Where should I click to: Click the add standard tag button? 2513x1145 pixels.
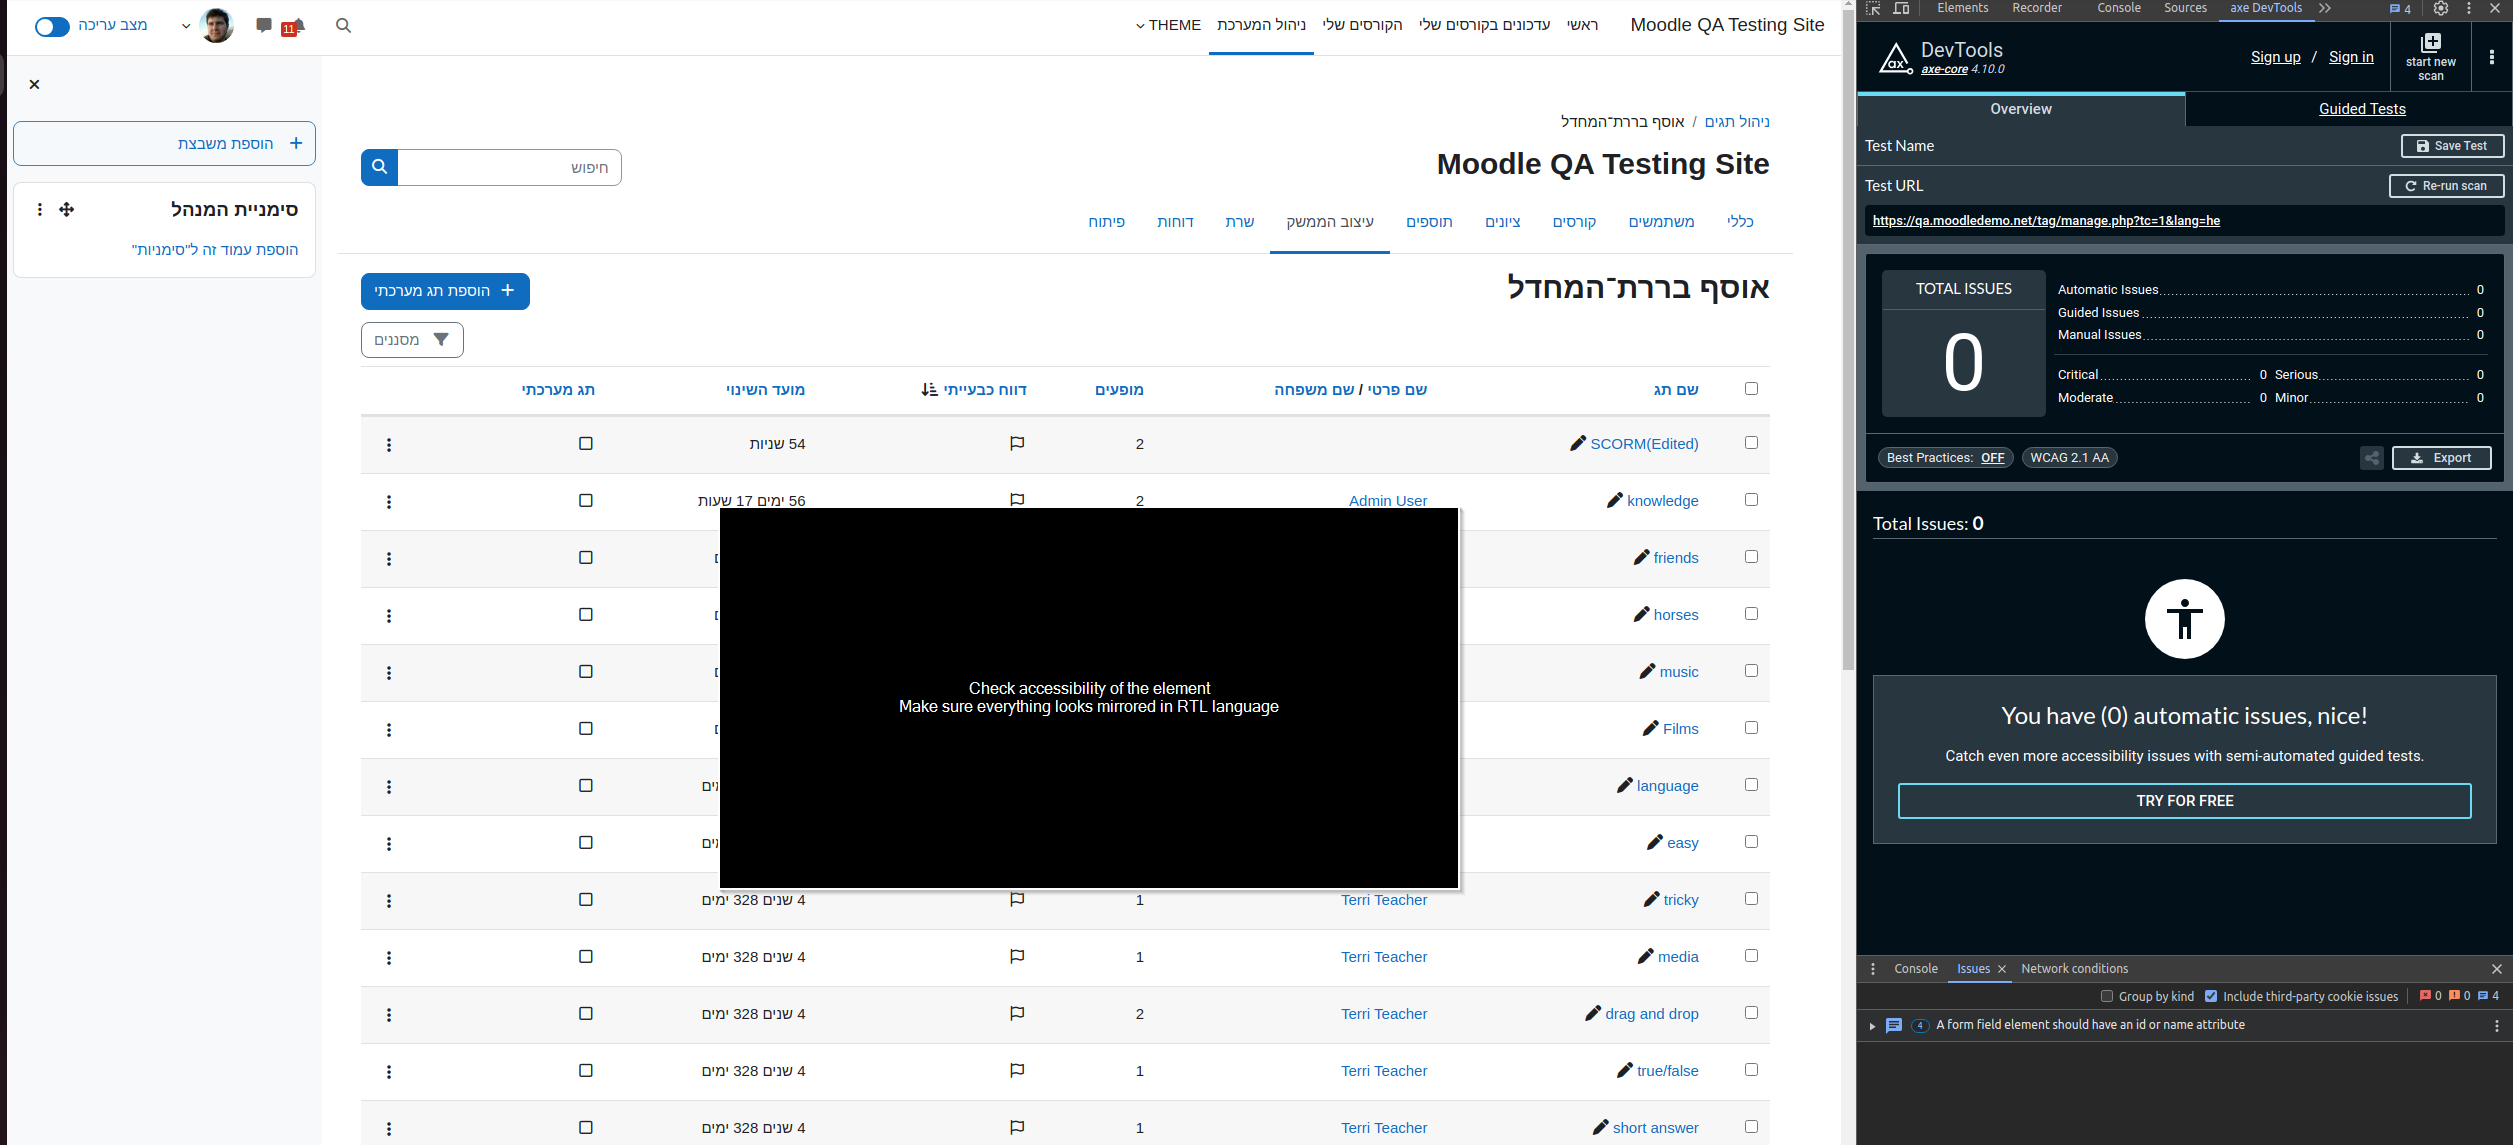[445, 291]
